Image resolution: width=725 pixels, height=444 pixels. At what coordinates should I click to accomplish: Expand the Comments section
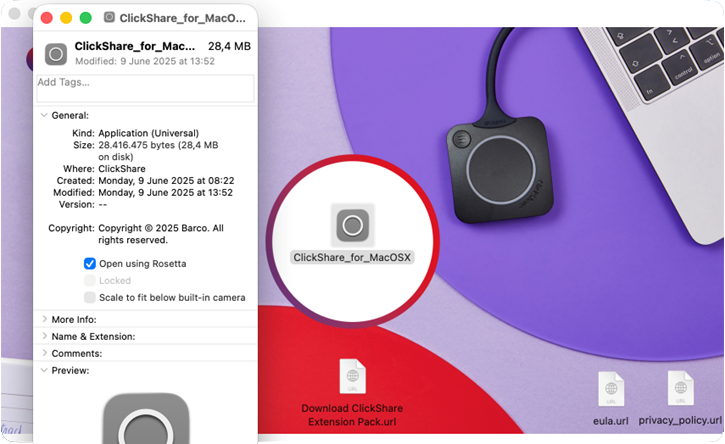pyautogui.click(x=44, y=353)
